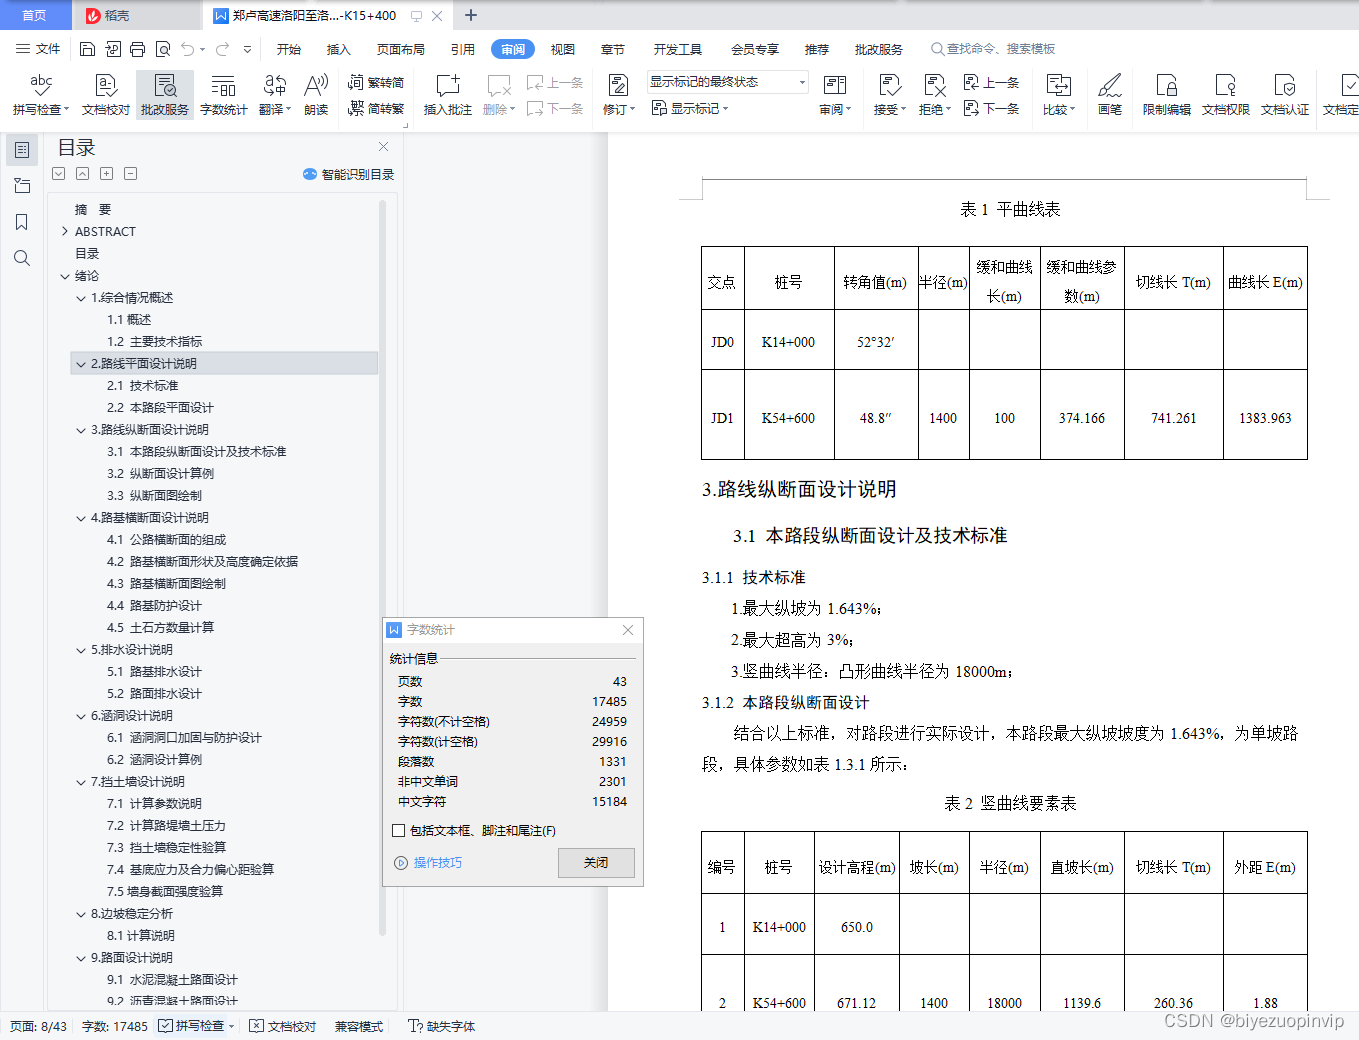
Task: Click 智能识别目录 button
Action: (349, 174)
